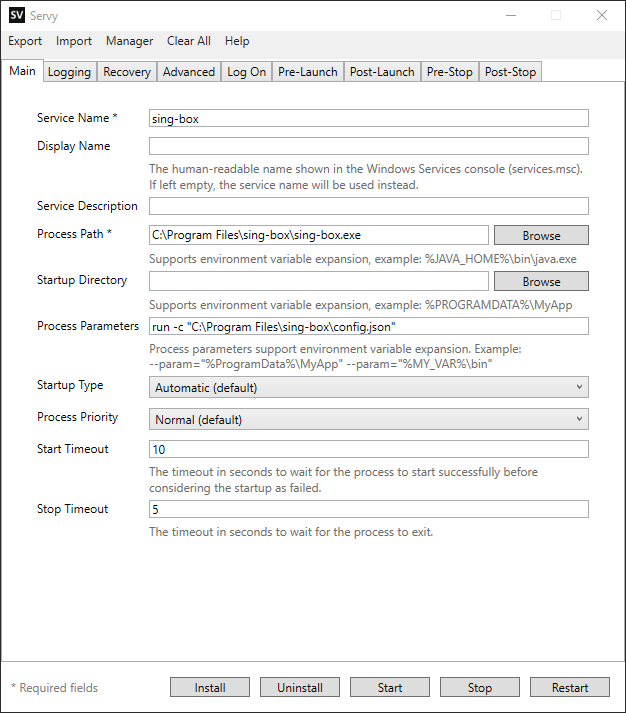Open the Help menu

click(237, 41)
